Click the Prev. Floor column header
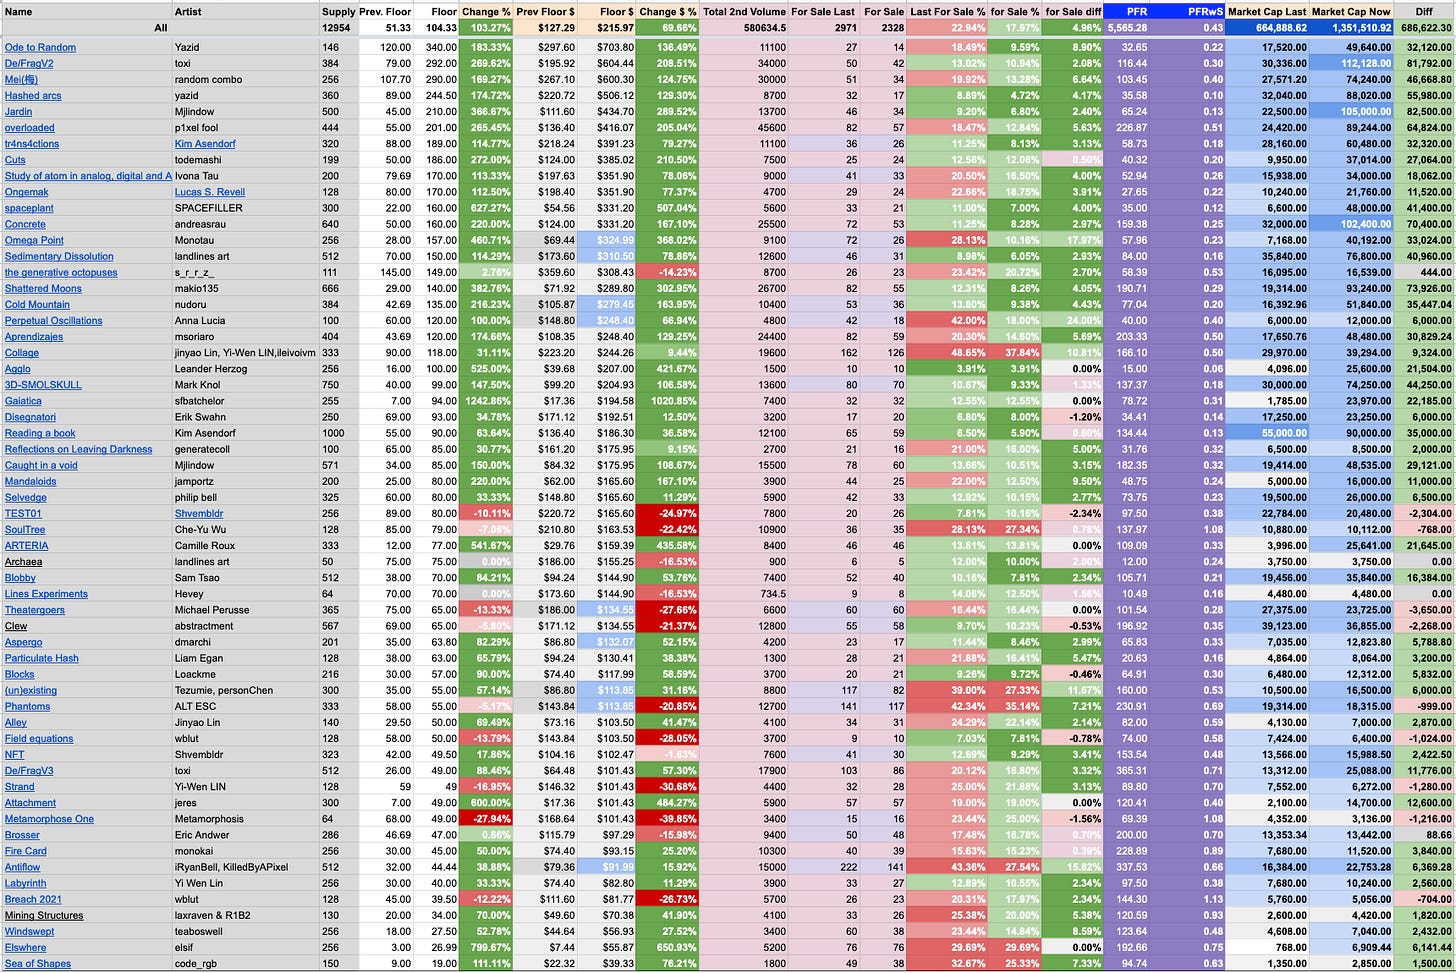Viewport: 1456px width, 973px height. click(x=385, y=11)
